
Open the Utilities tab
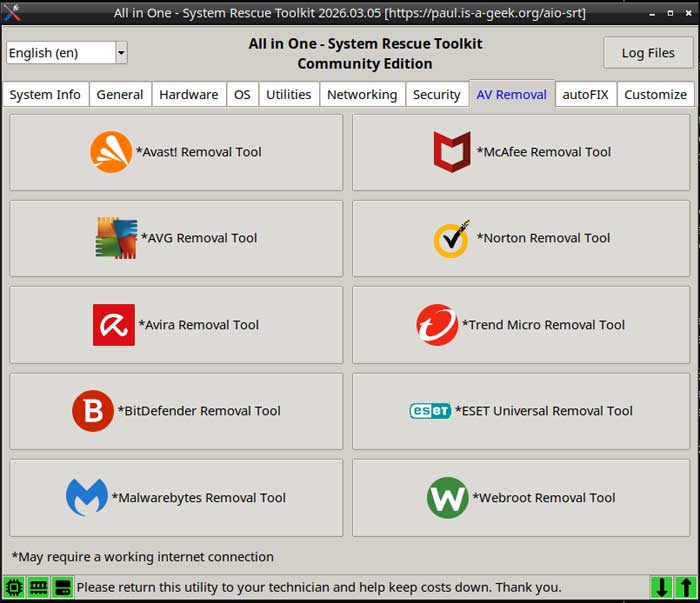pos(289,95)
